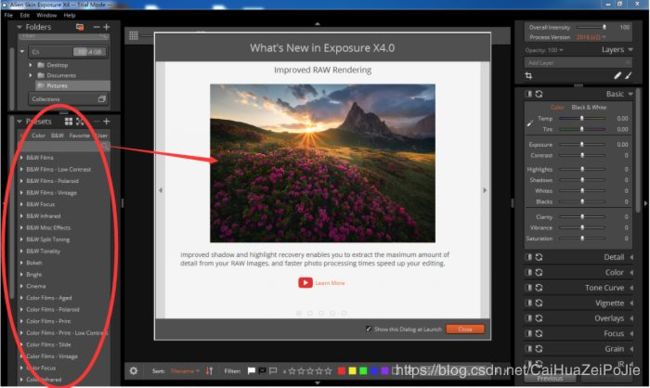The height and width of the screenshot is (388, 650).
Task: Filter by the red color label
Action: [341, 371]
